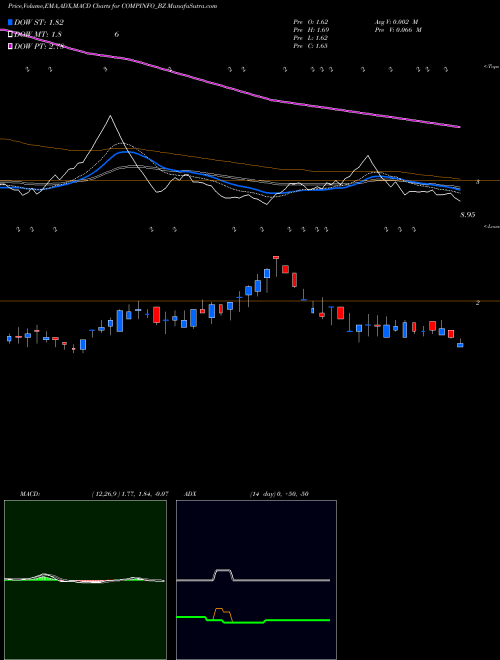Select the Pre C: 1.63 value
Image resolution: width=500 pixels, height=660 pixels.
point(311,46)
